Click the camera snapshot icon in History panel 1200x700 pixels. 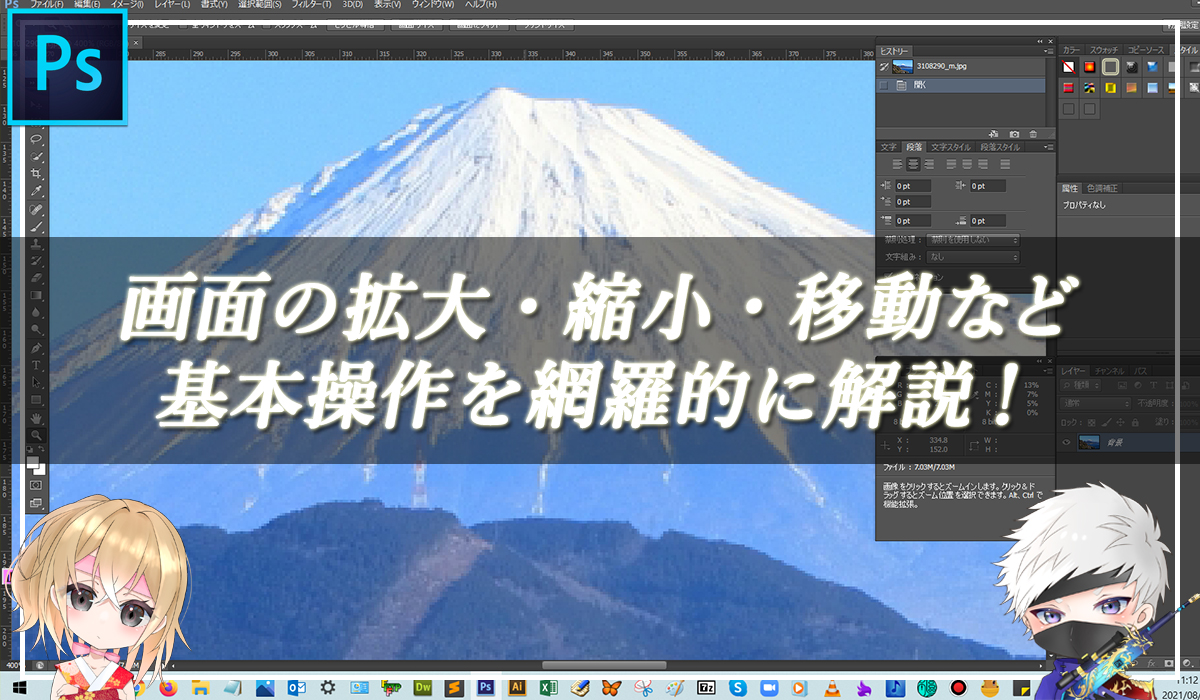coord(1014,133)
